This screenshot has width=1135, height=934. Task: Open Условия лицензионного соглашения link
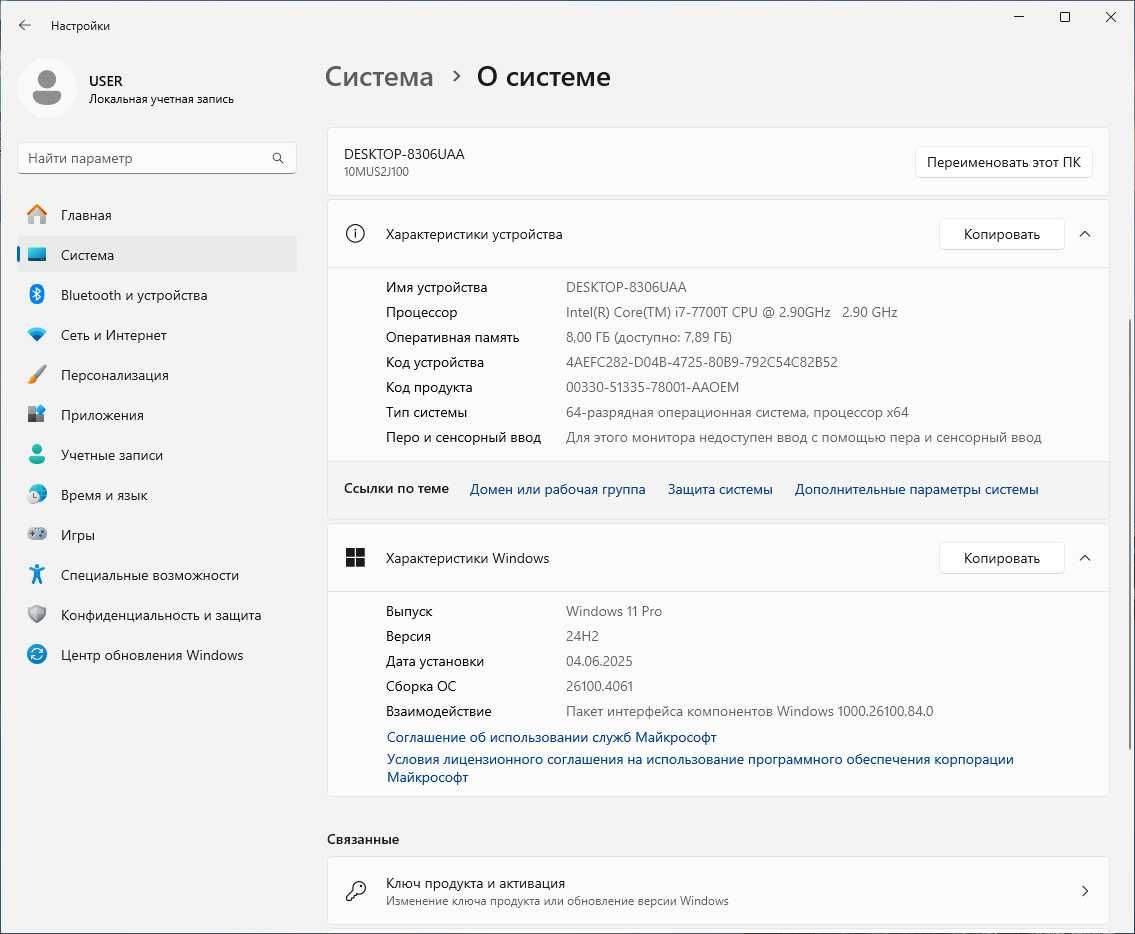tap(700, 768)
